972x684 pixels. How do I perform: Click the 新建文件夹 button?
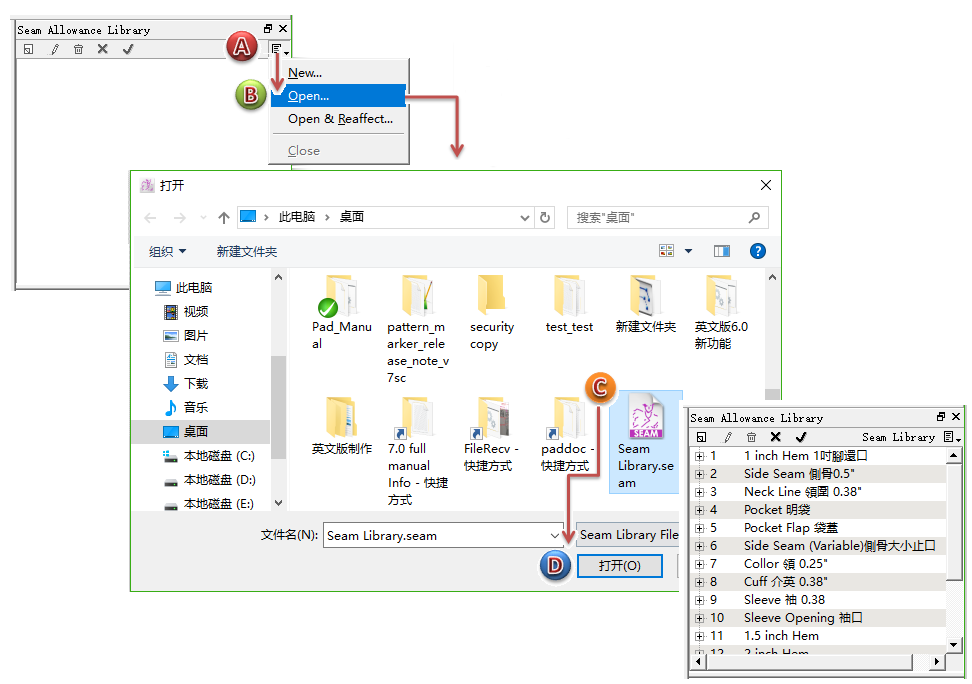point(247,252)
